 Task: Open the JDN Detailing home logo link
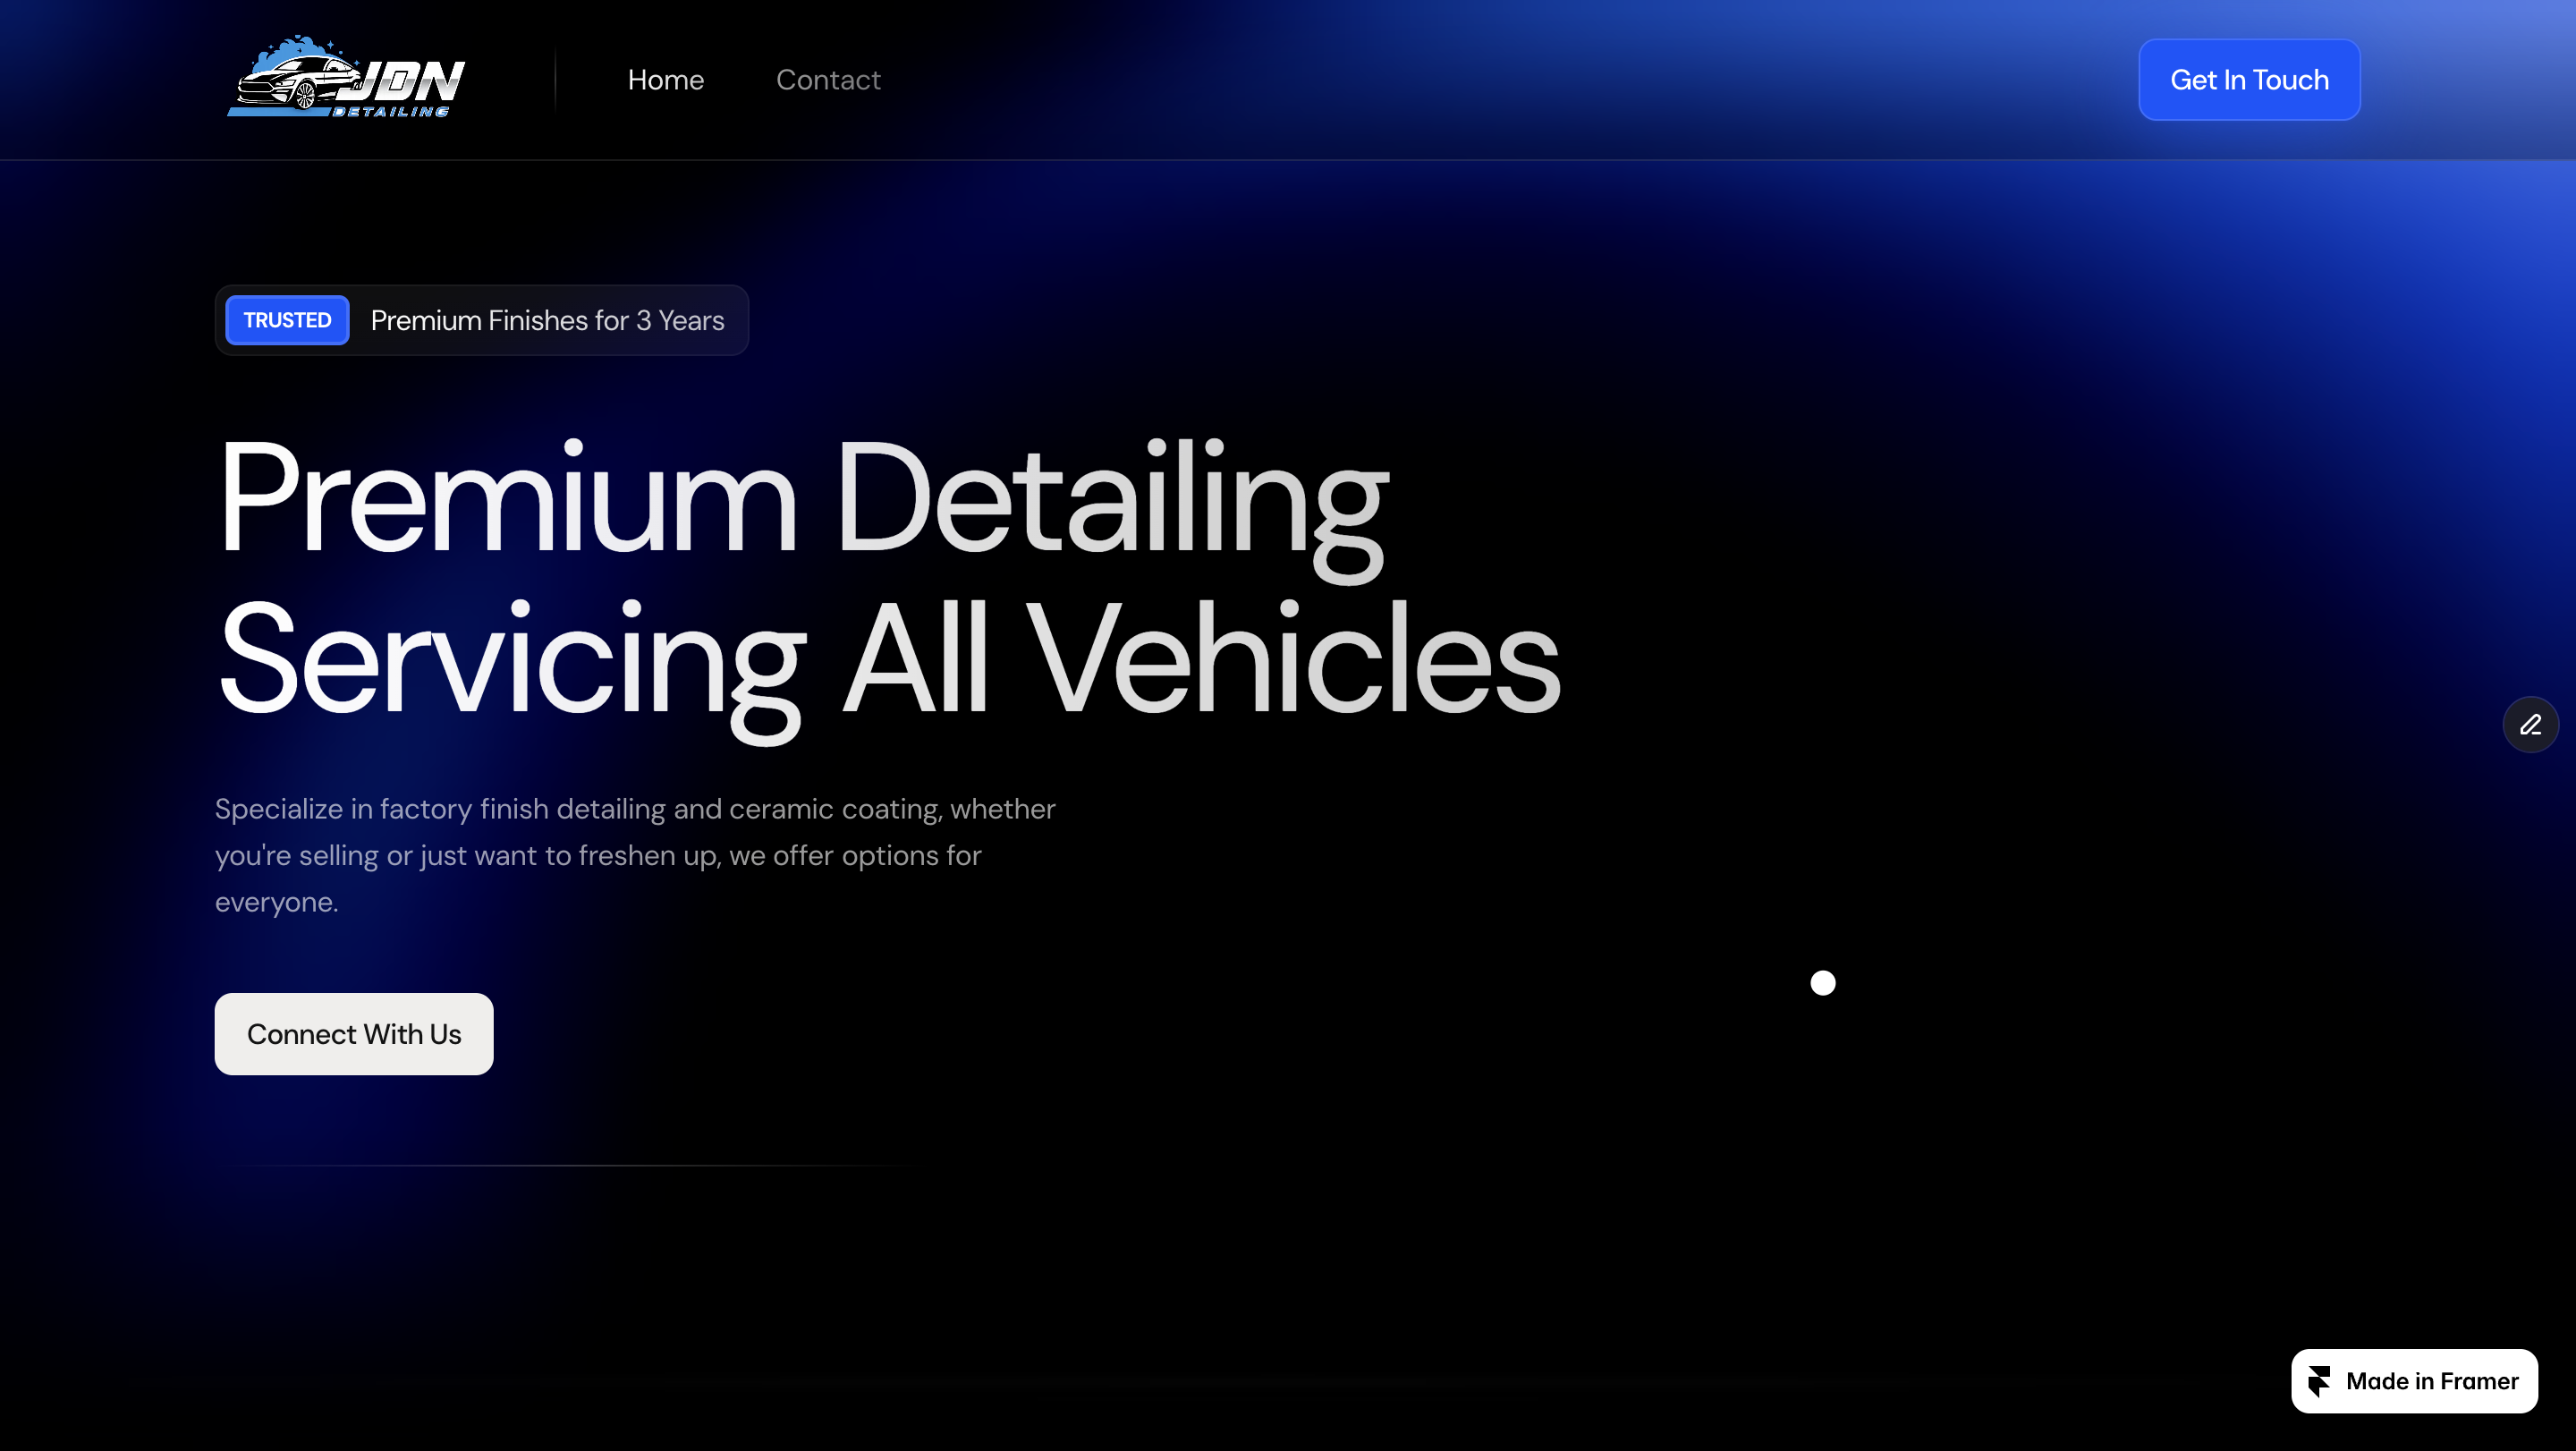pos(347,80)
